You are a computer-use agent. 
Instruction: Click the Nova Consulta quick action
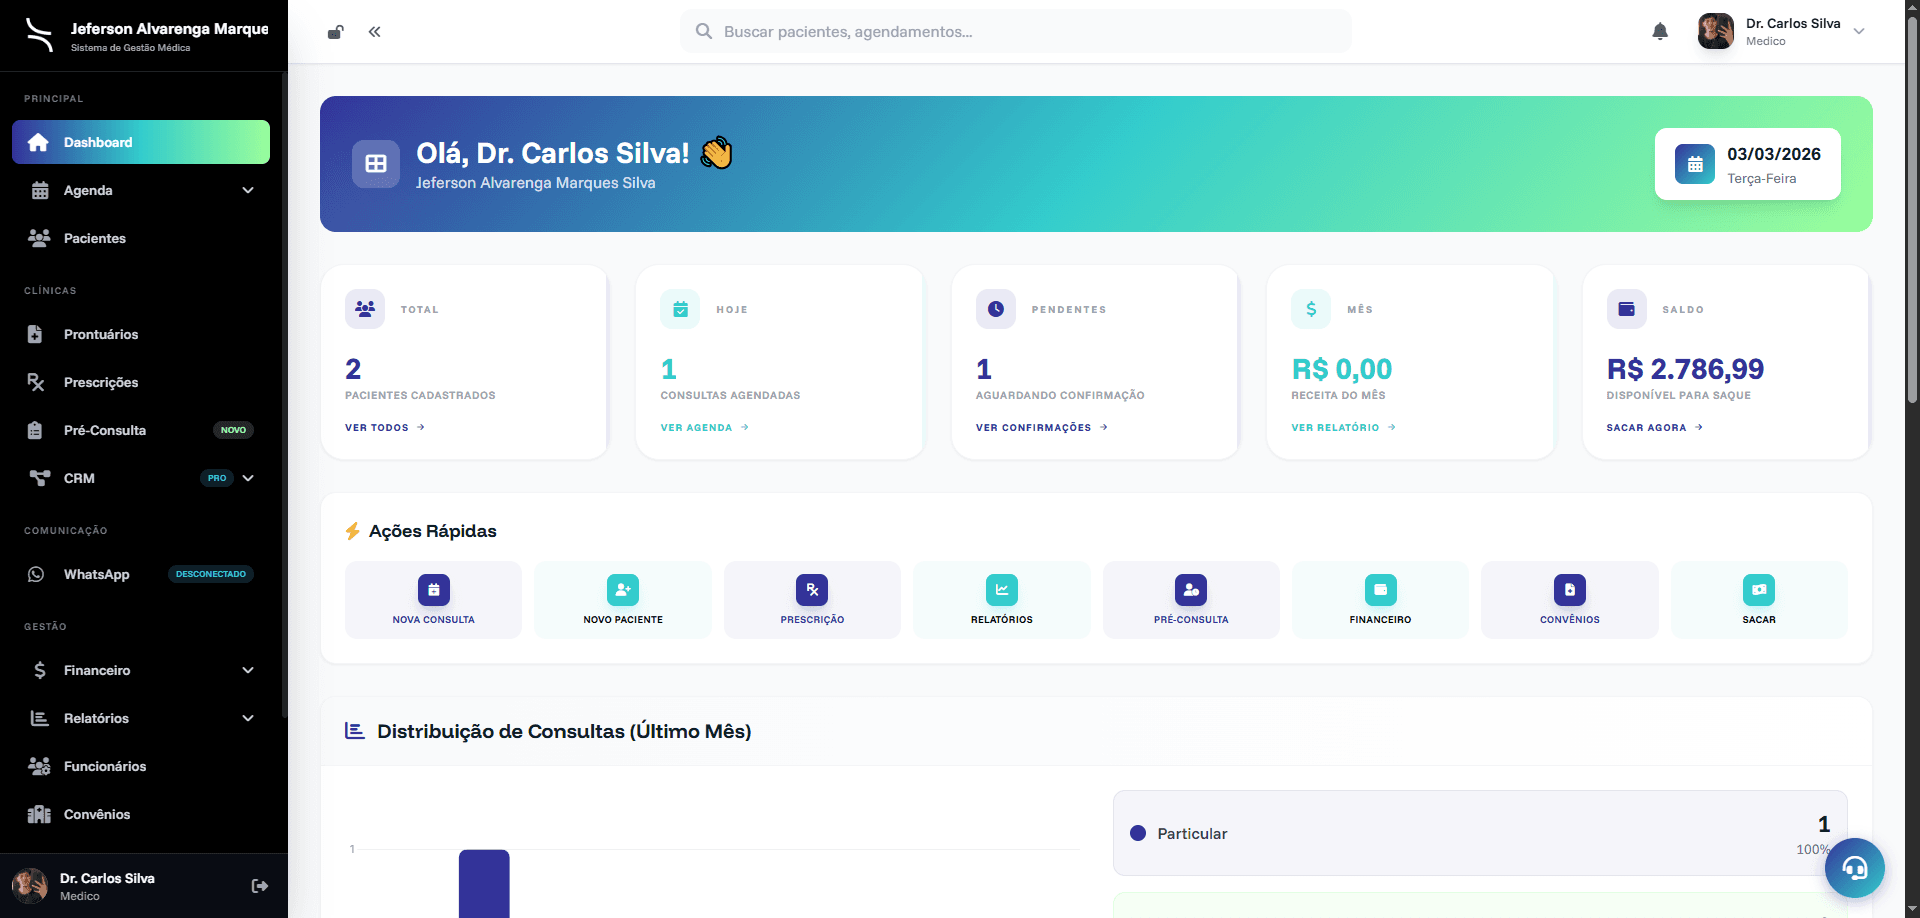[x=433, y=599]
